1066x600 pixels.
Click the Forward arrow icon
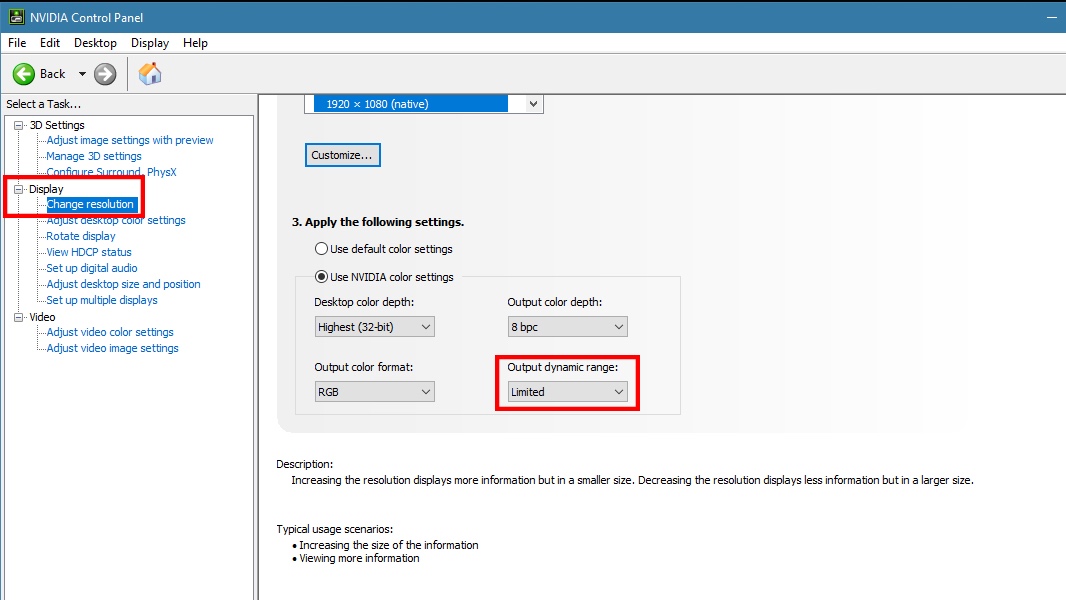click(x=105, y=74)
